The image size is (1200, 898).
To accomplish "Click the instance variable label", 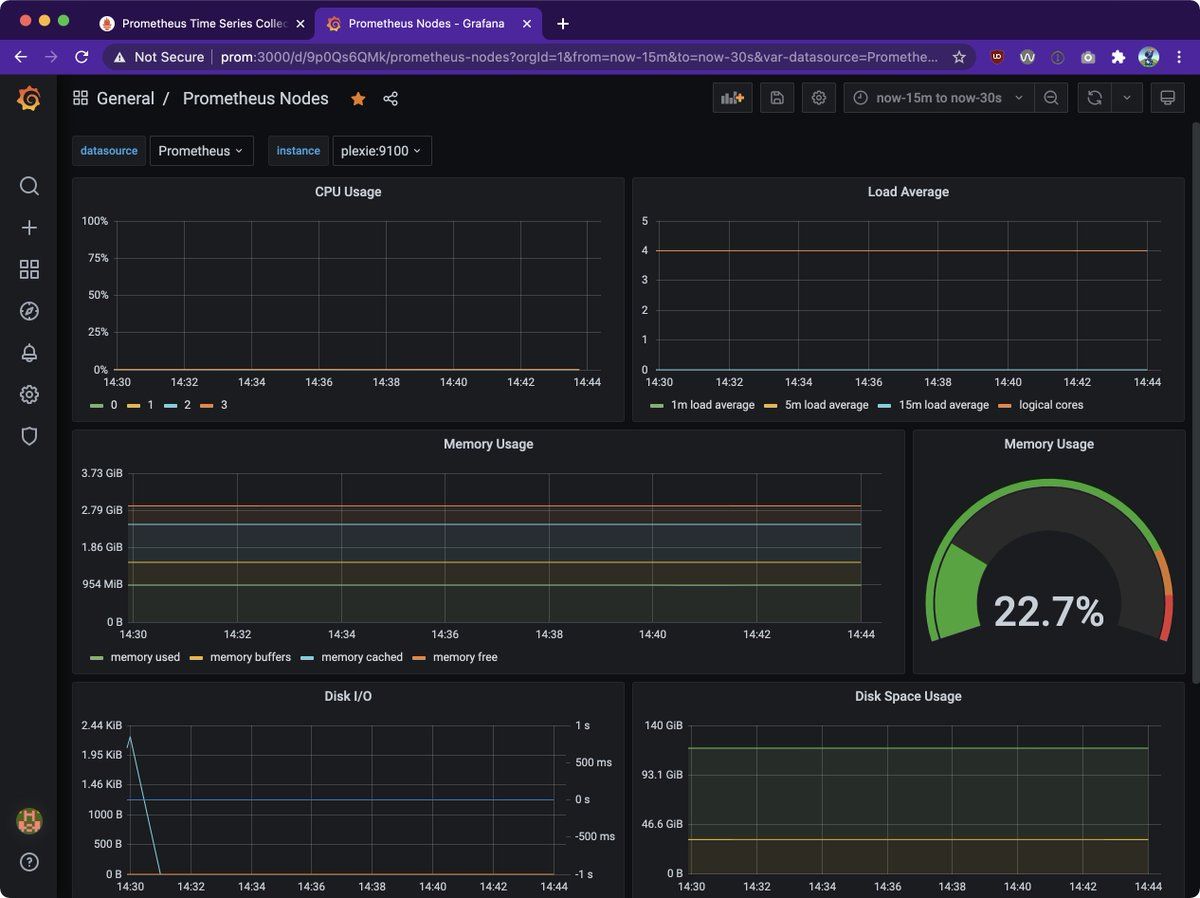I will click(x=298, y=151).
